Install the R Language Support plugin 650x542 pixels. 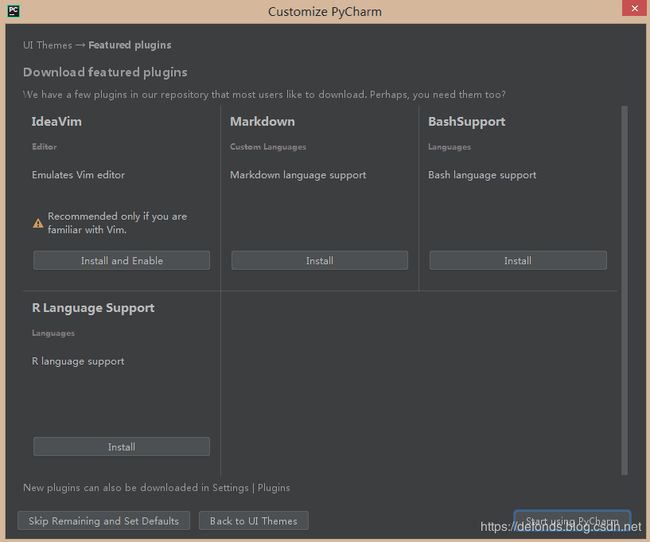pos(121,447)
